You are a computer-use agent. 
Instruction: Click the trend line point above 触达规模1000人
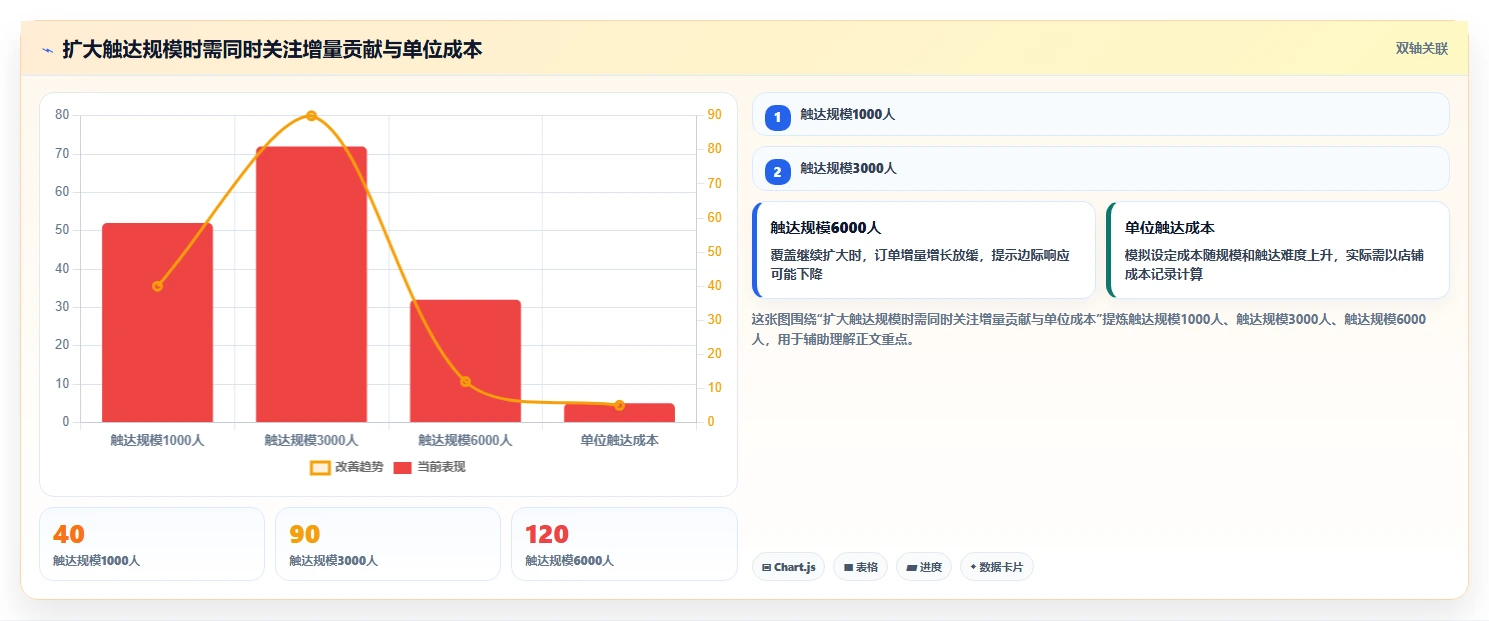(x=157, y=286)
